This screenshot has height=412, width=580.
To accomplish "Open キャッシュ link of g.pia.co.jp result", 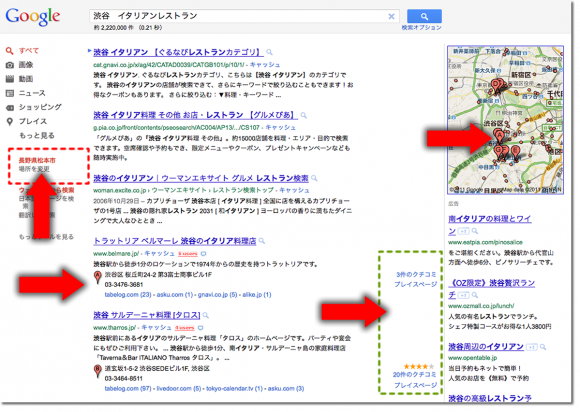I will coord(280,128).
